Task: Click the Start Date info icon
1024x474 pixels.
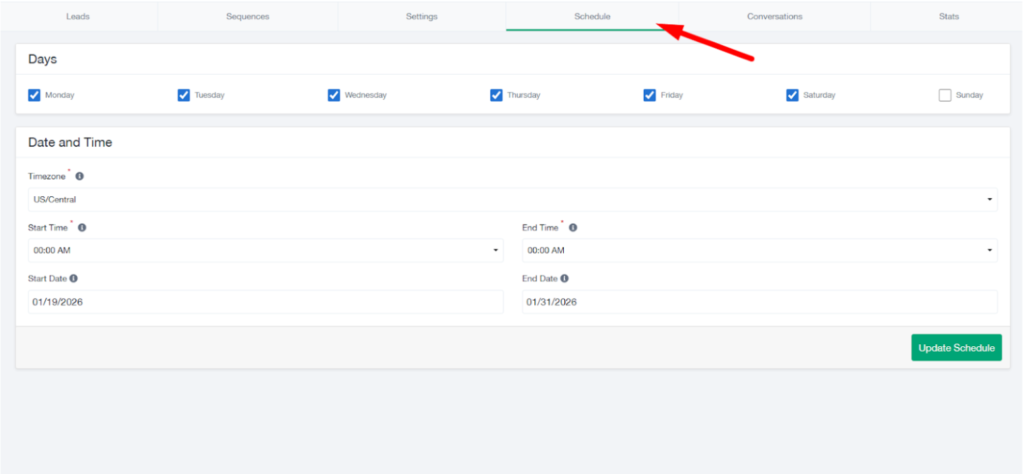Action: pos(74,279)
